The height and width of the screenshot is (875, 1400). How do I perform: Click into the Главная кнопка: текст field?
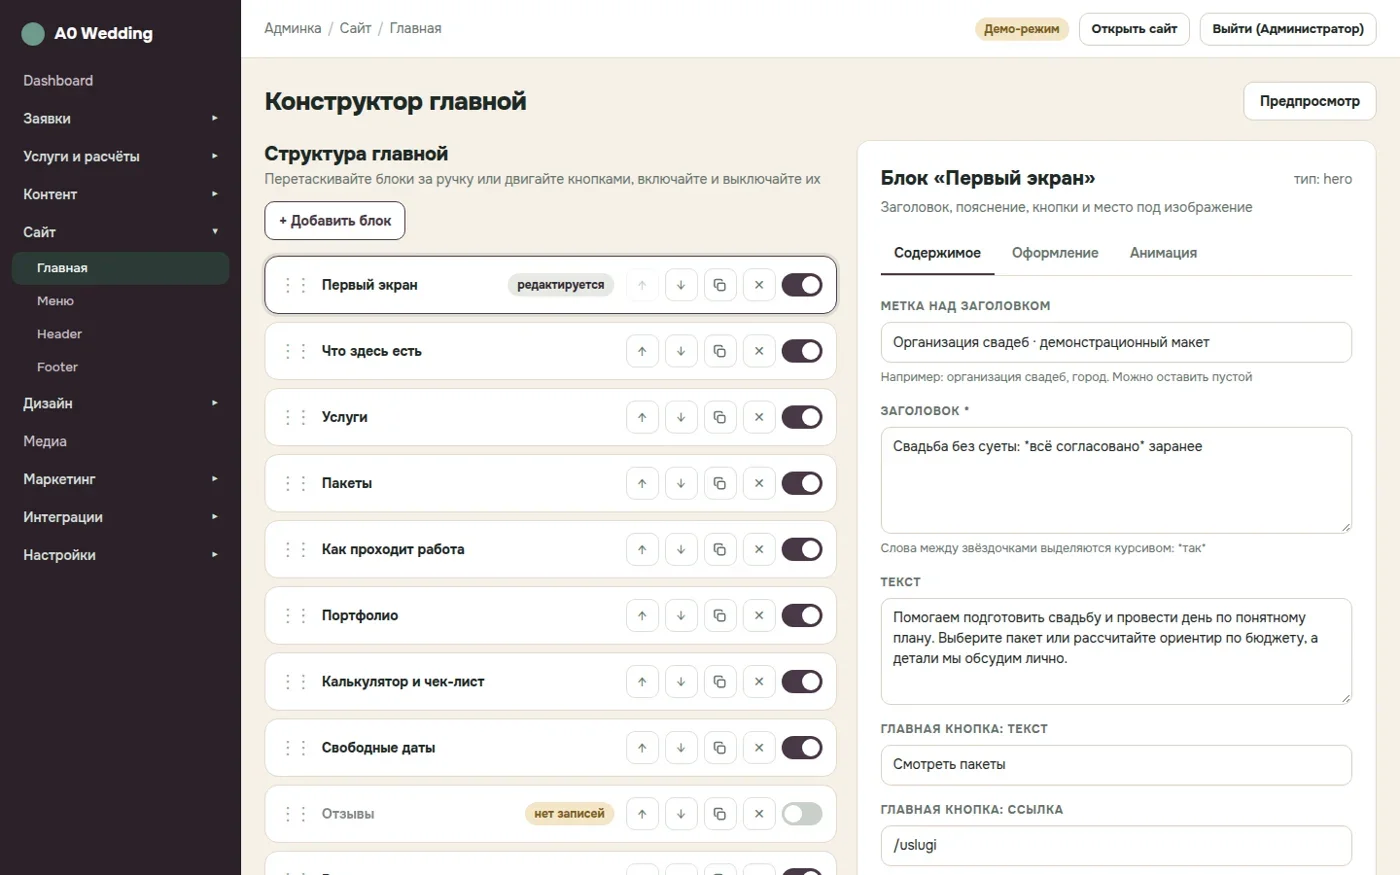click(1116, 764)
